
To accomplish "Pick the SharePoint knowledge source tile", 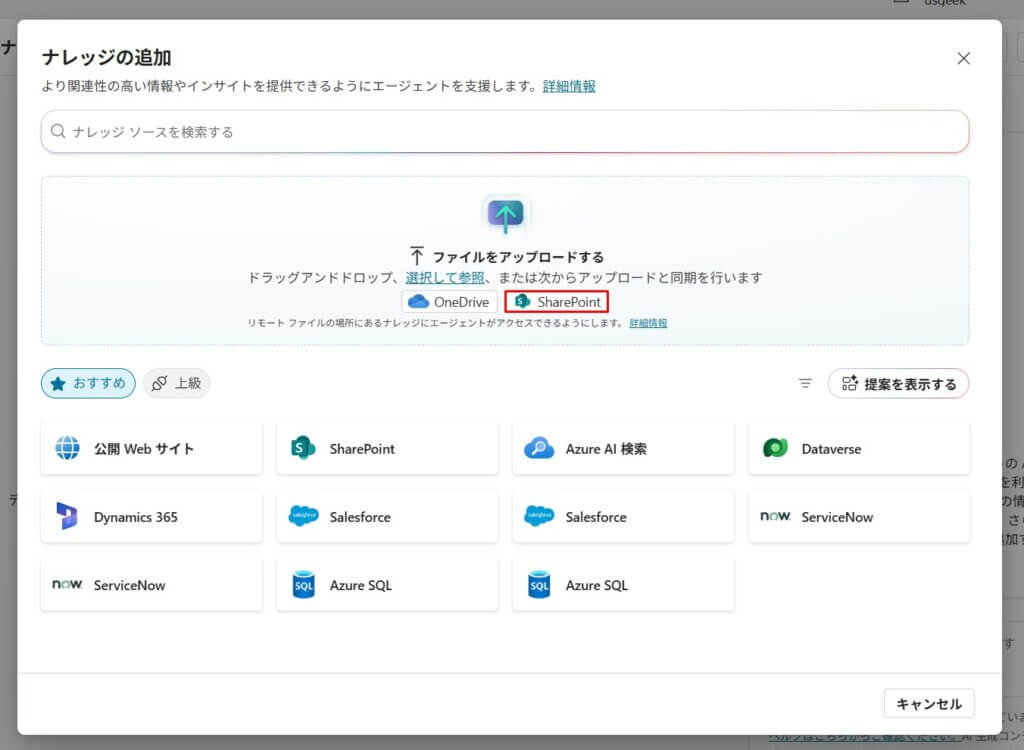I will pyautogui.click(x=387, y=449).
